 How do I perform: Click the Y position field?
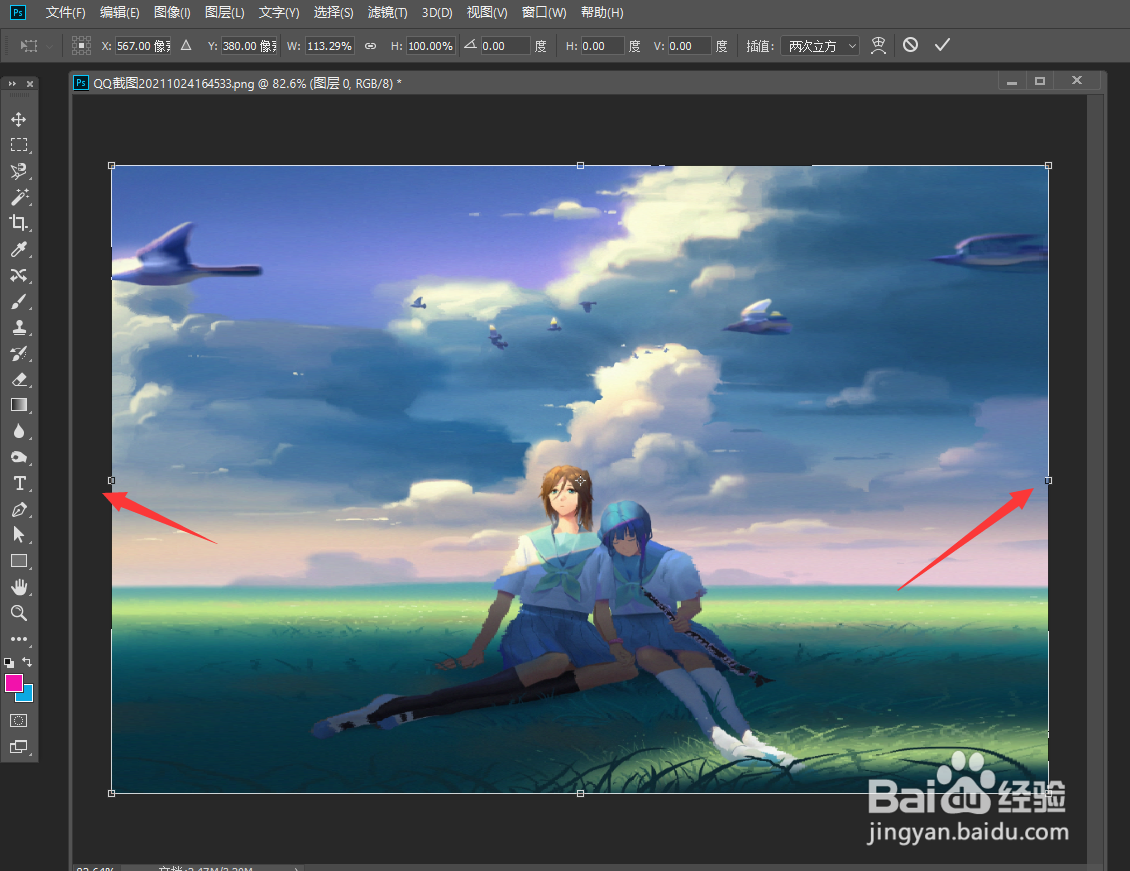(249, 46)
